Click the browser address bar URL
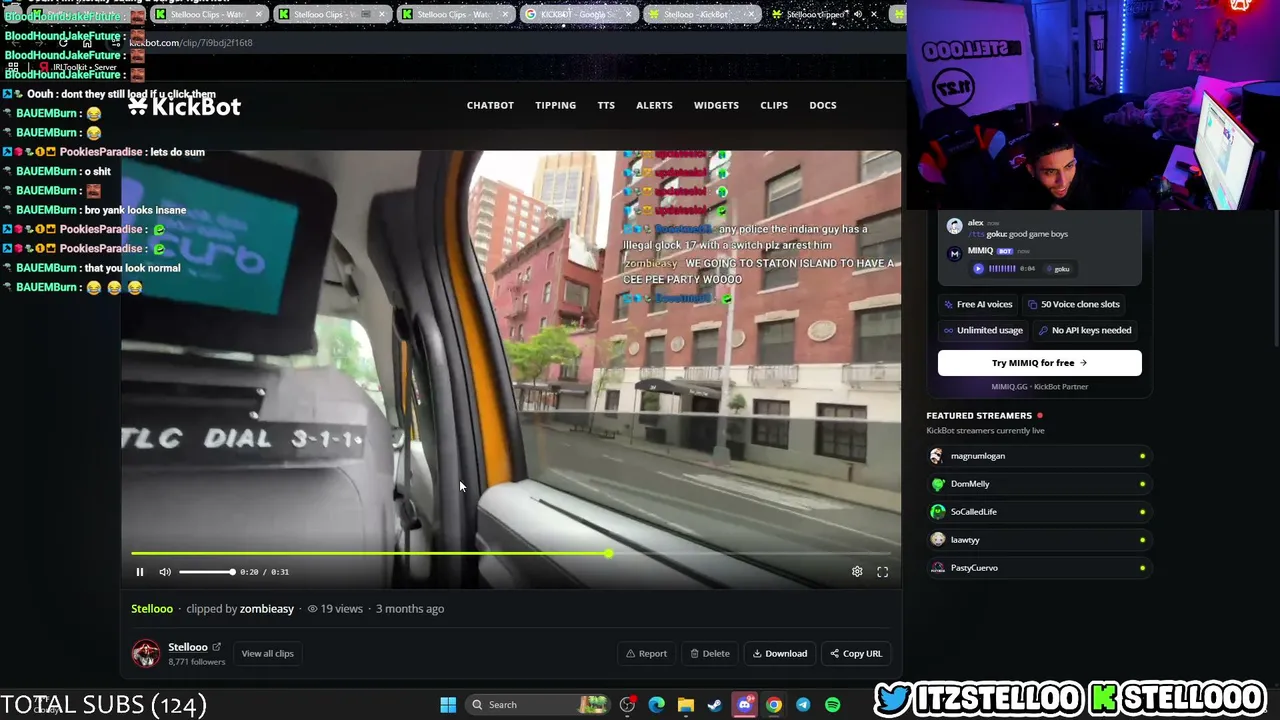 coord(191,43)
